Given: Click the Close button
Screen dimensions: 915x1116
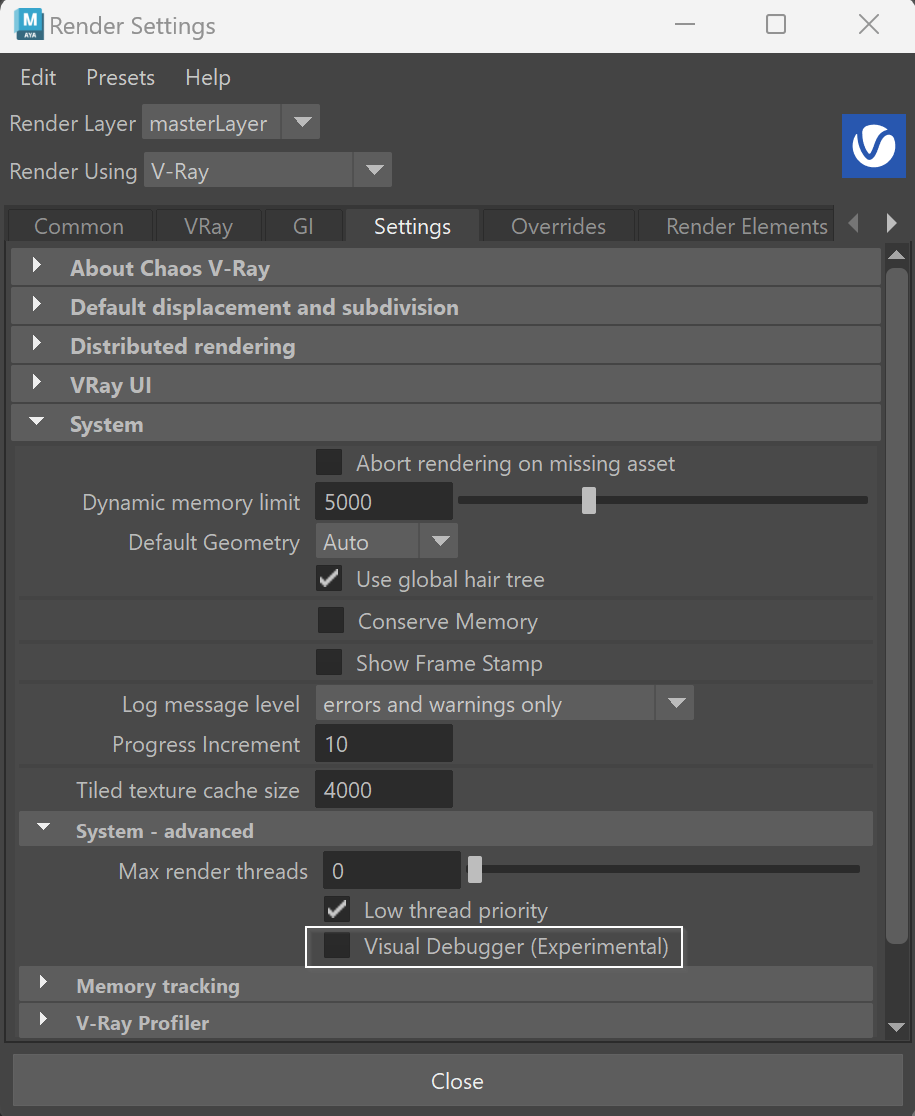Looking at the screenshot, I should click(458, 1080).
